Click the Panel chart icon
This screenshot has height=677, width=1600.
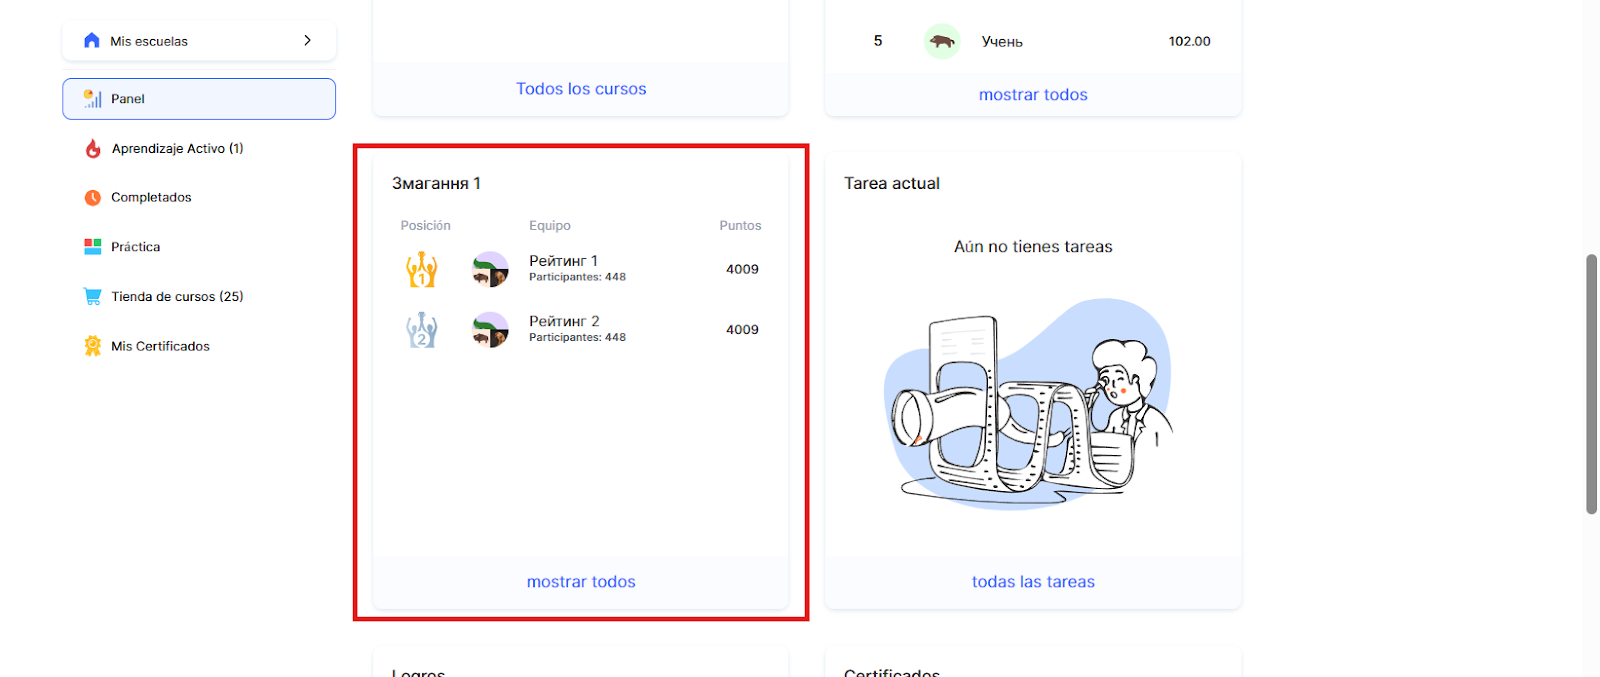(93, 98)
